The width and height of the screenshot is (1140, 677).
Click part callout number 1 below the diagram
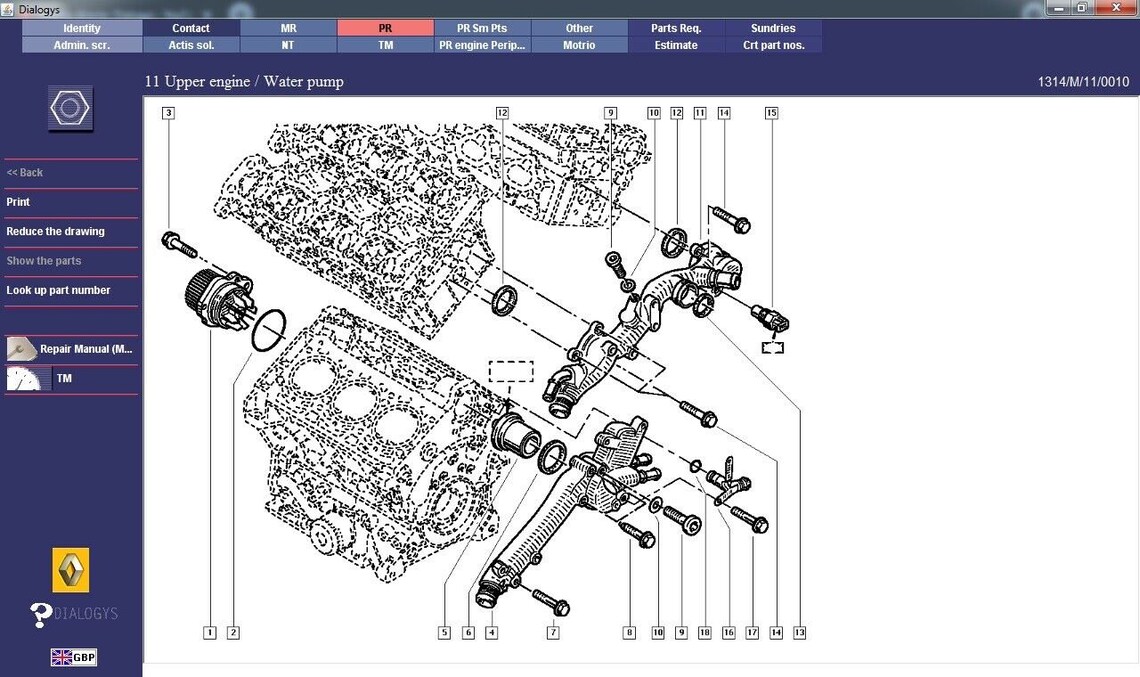pos(210,632)
